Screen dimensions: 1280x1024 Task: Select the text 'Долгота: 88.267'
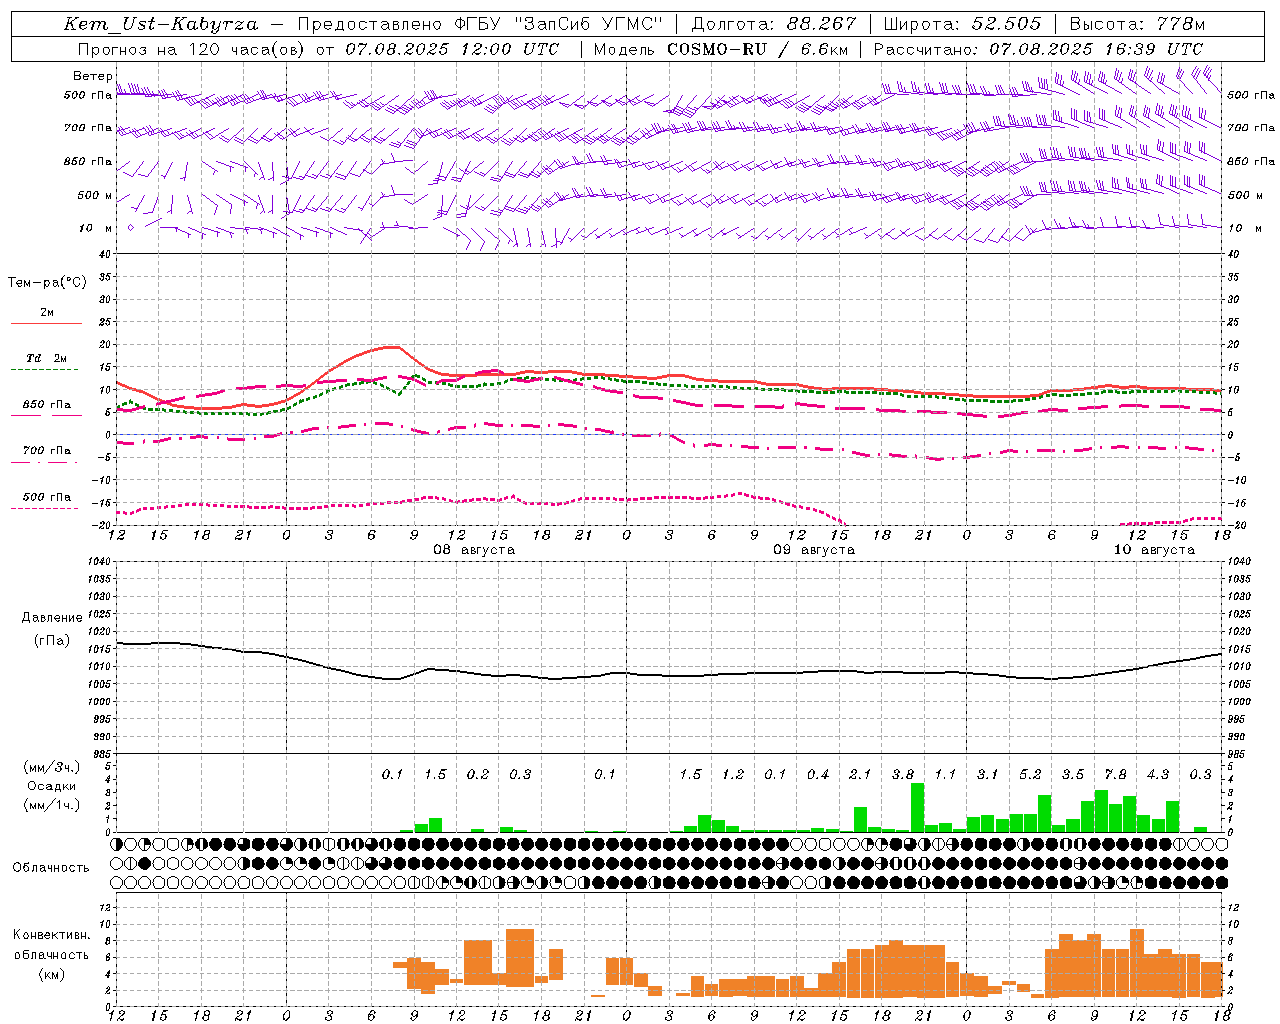click(x=774, y=24)
